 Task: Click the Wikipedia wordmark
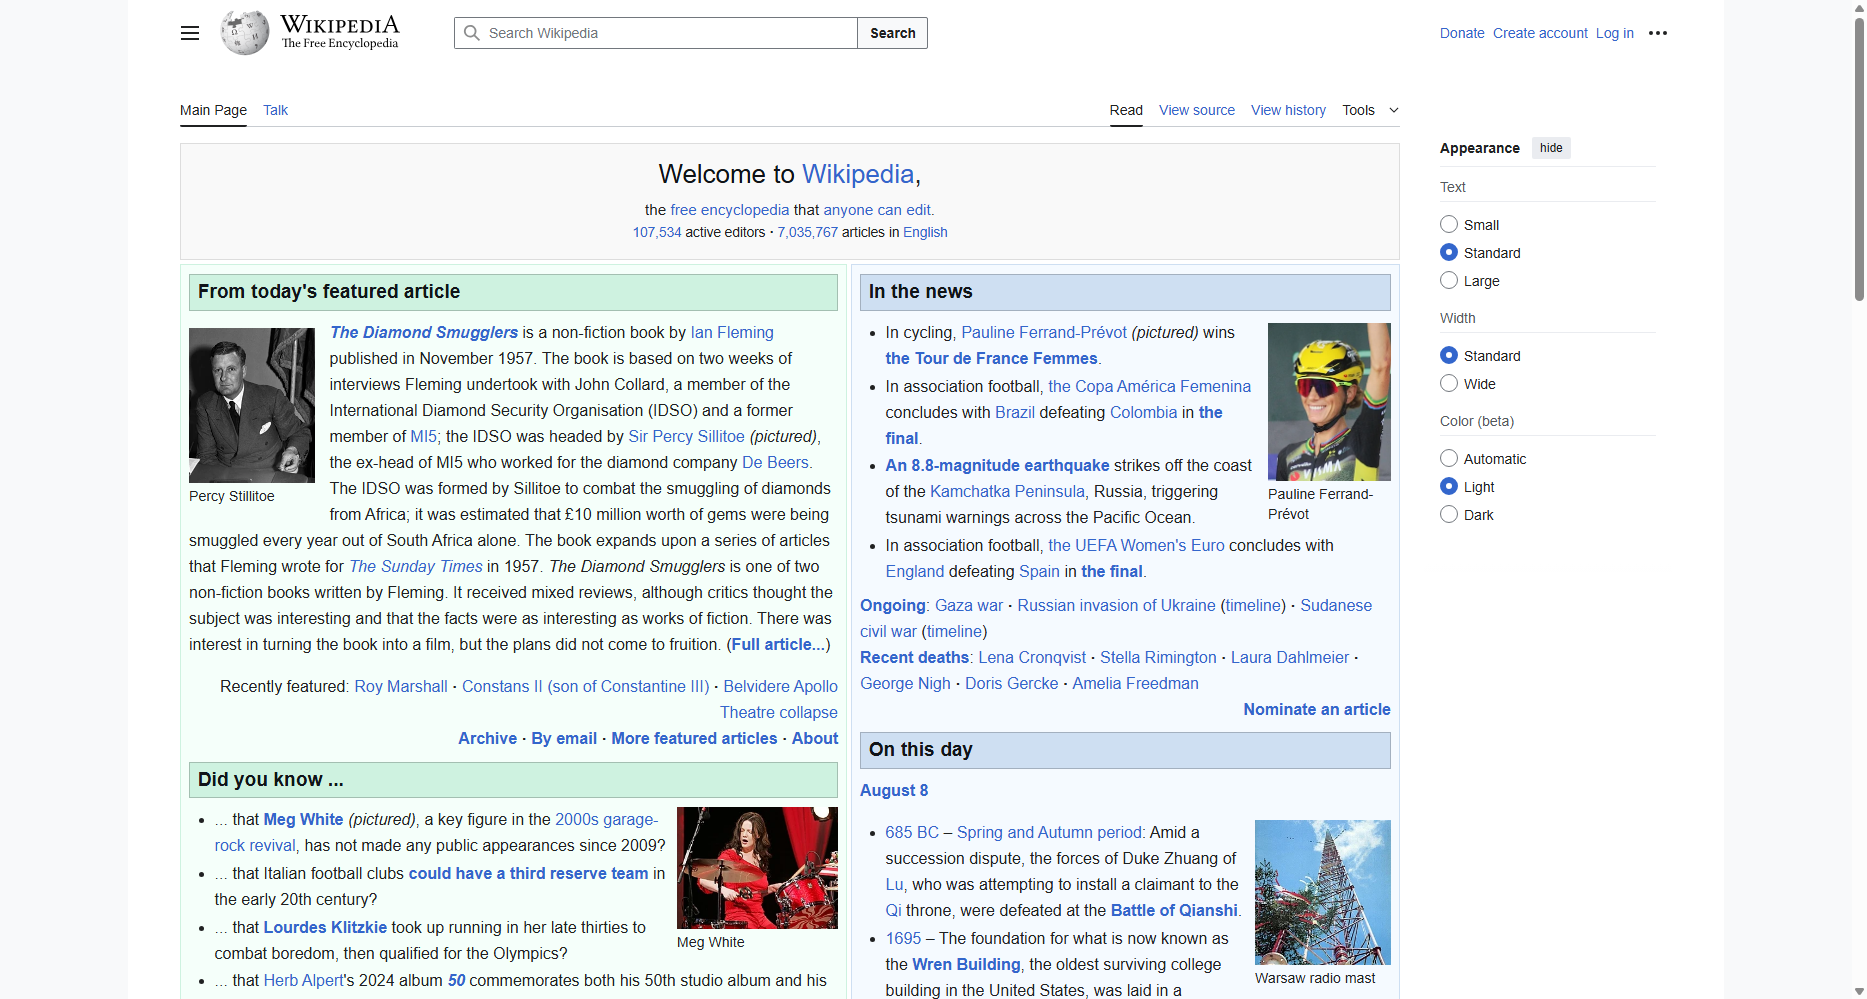(x=340, y=24)
